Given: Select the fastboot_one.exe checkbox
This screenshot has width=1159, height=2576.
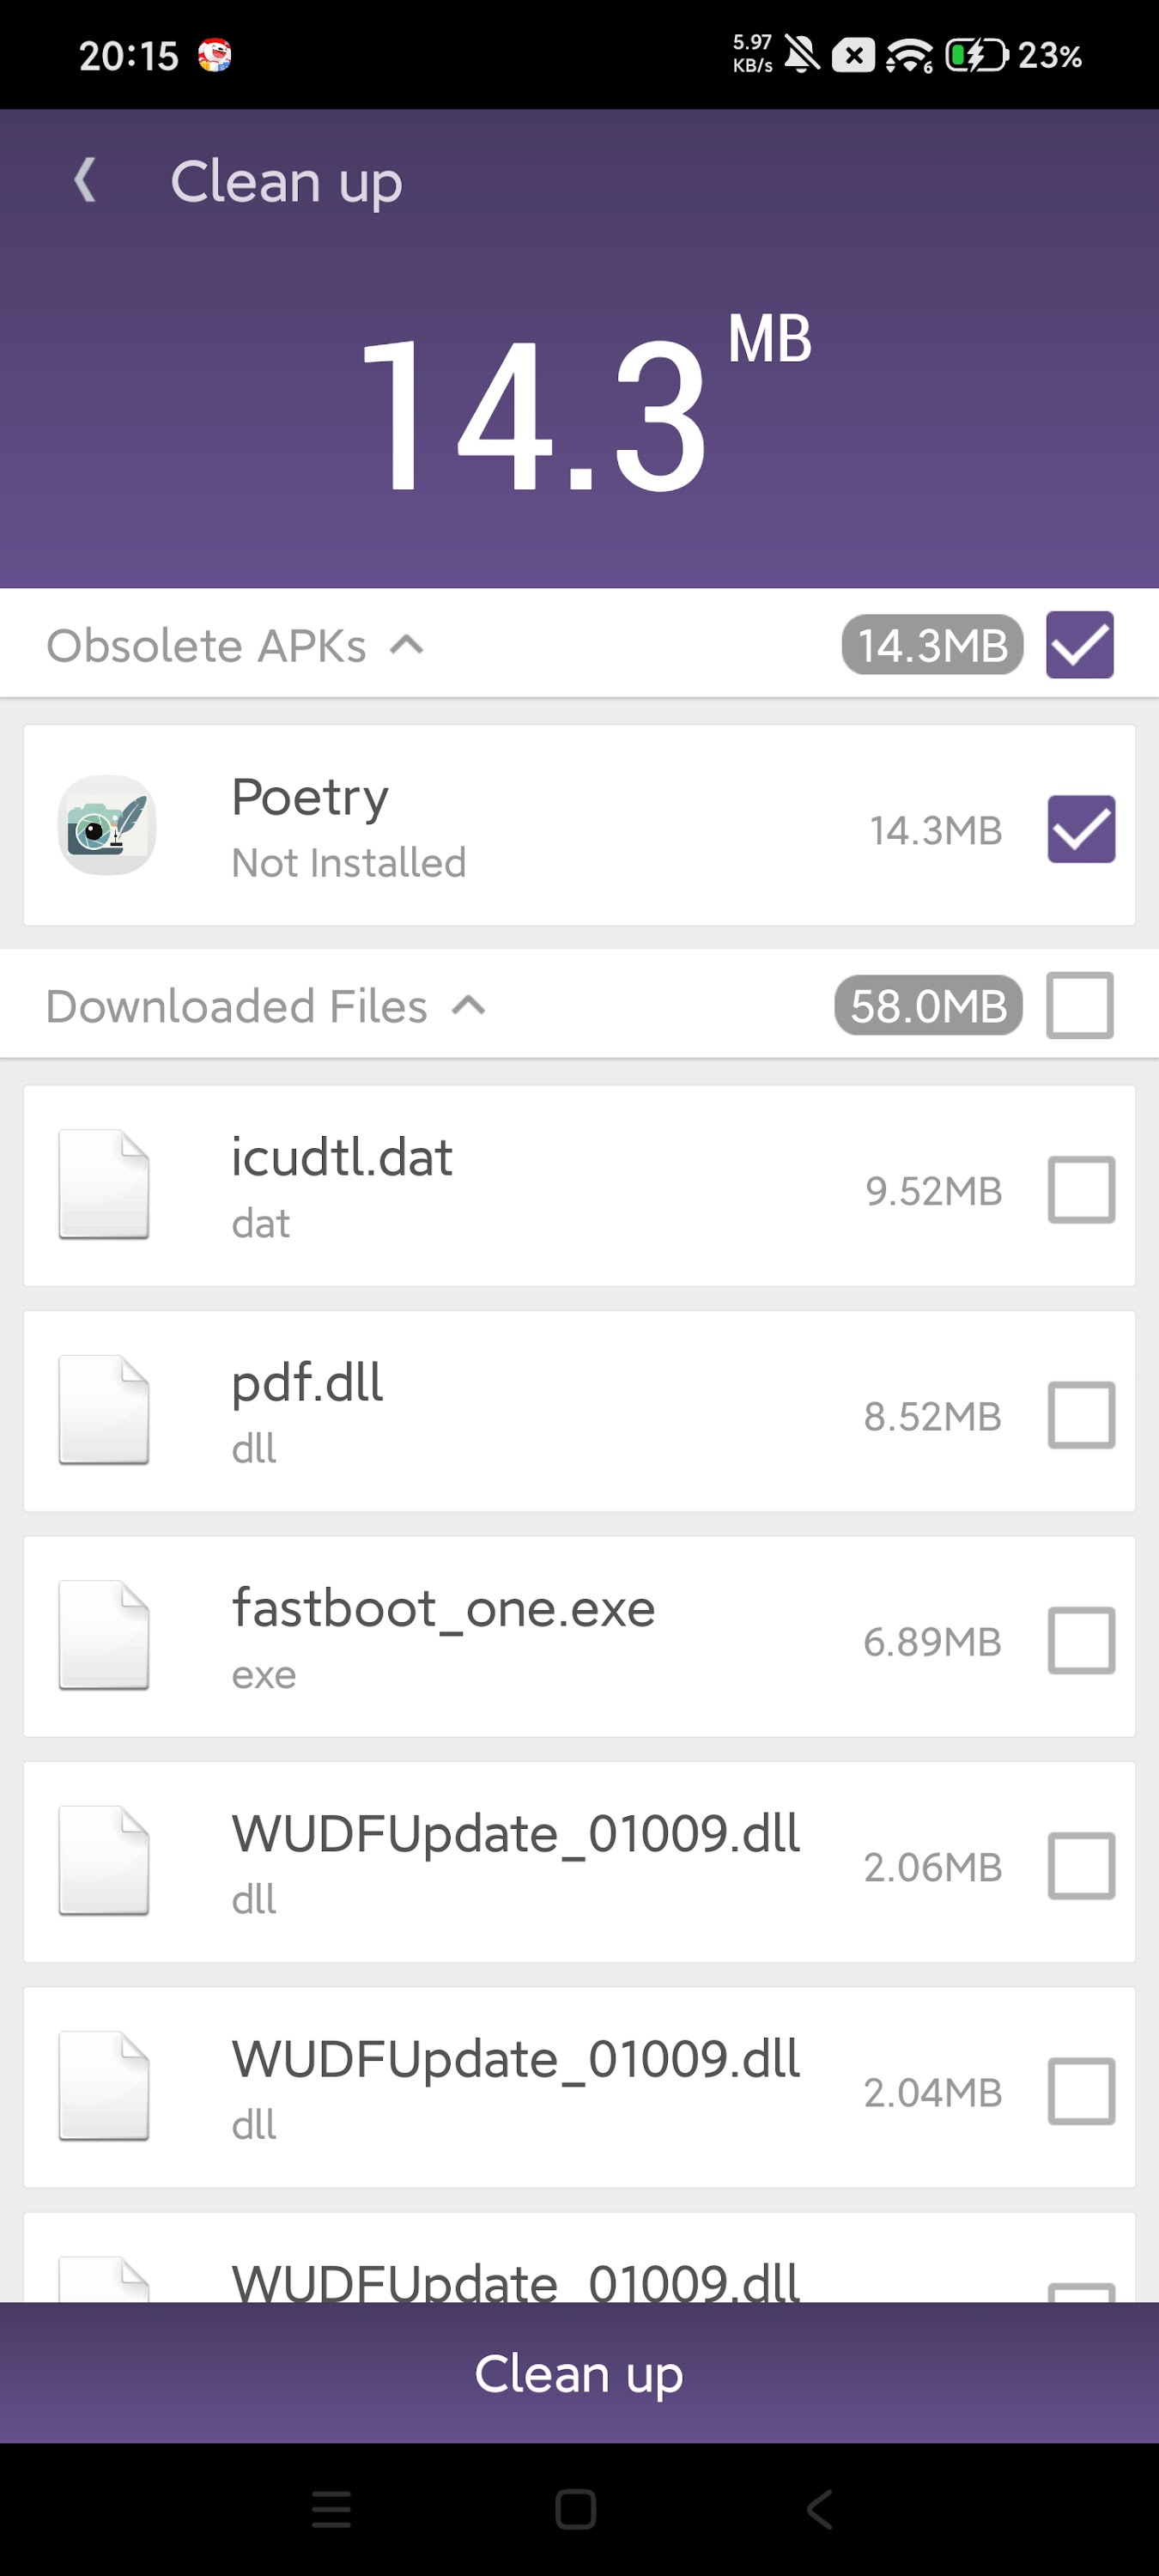Looking at the screenshot, I should [1081, 1640].
